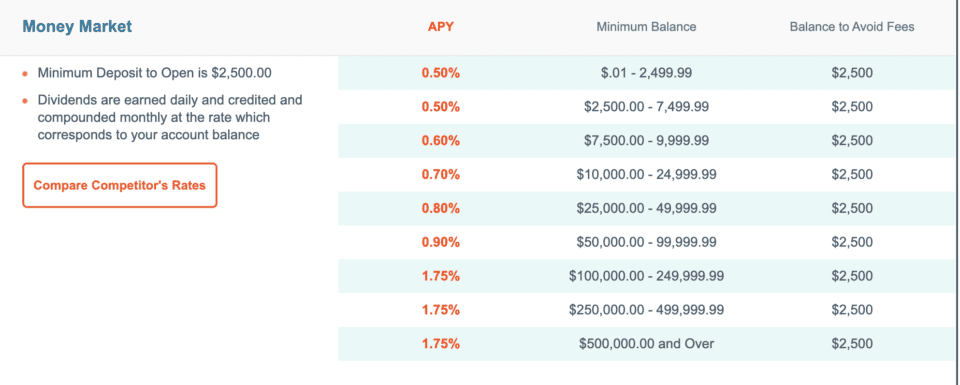Select the $100,000.00 - 249,999.99 tier
Image resolution: width=960 pixels, height=385 pixels.
(x=647, y=276)
